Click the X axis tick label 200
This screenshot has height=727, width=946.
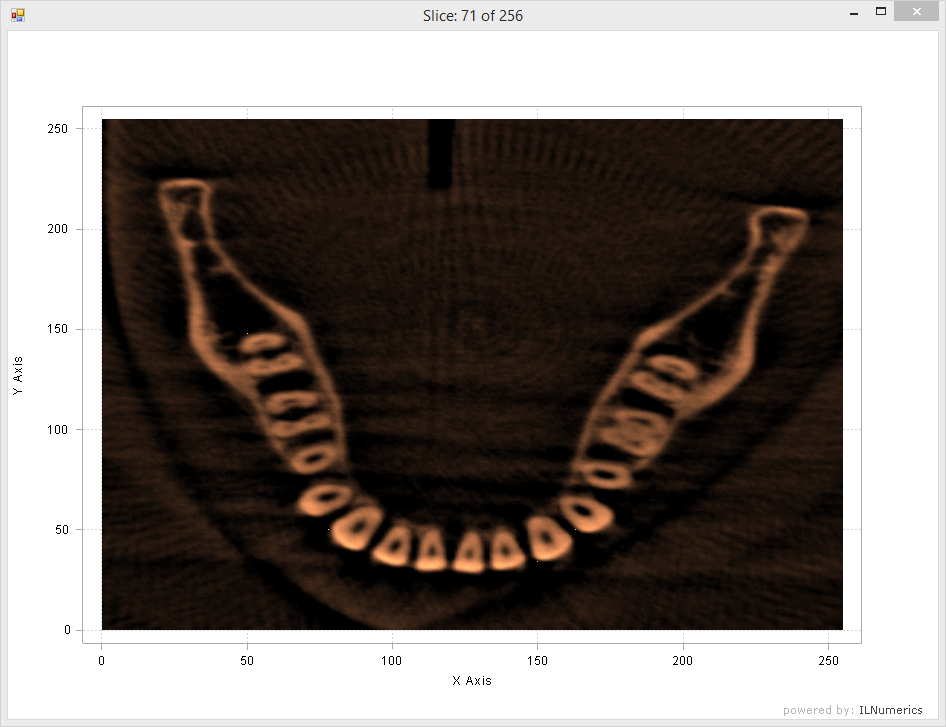682,661
